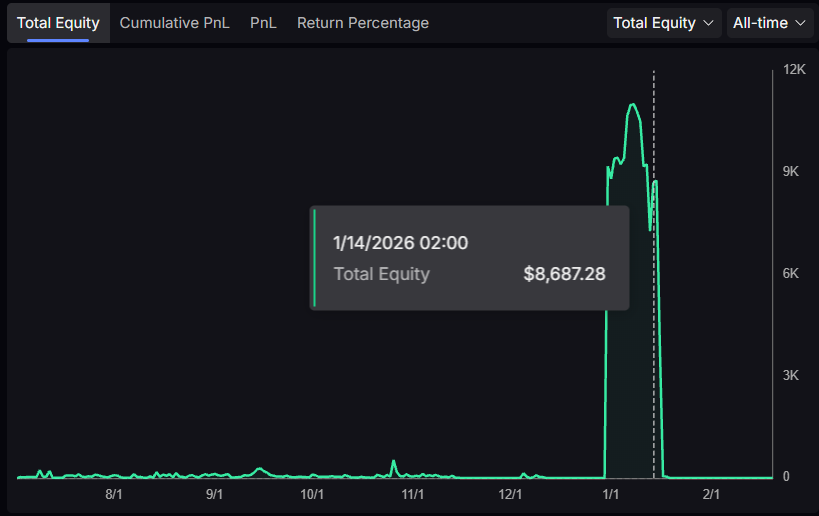
Task: Click the 10/1 date label
Action: click(312, 494)
